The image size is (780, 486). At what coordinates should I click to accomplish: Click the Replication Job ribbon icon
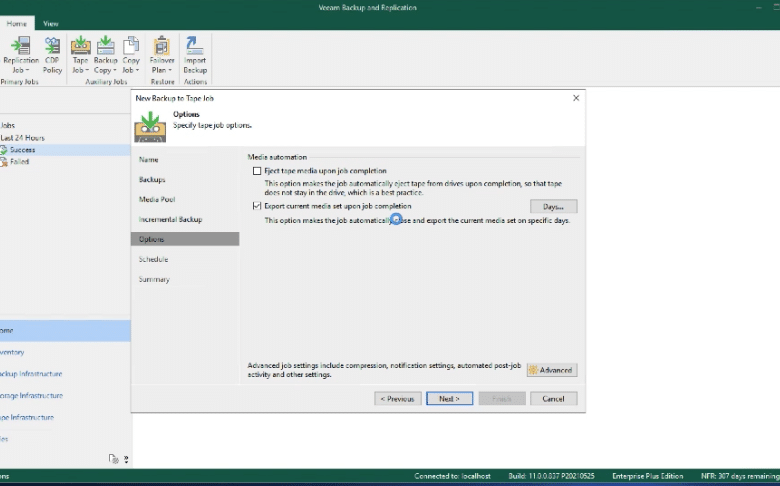tap(21, 45)
